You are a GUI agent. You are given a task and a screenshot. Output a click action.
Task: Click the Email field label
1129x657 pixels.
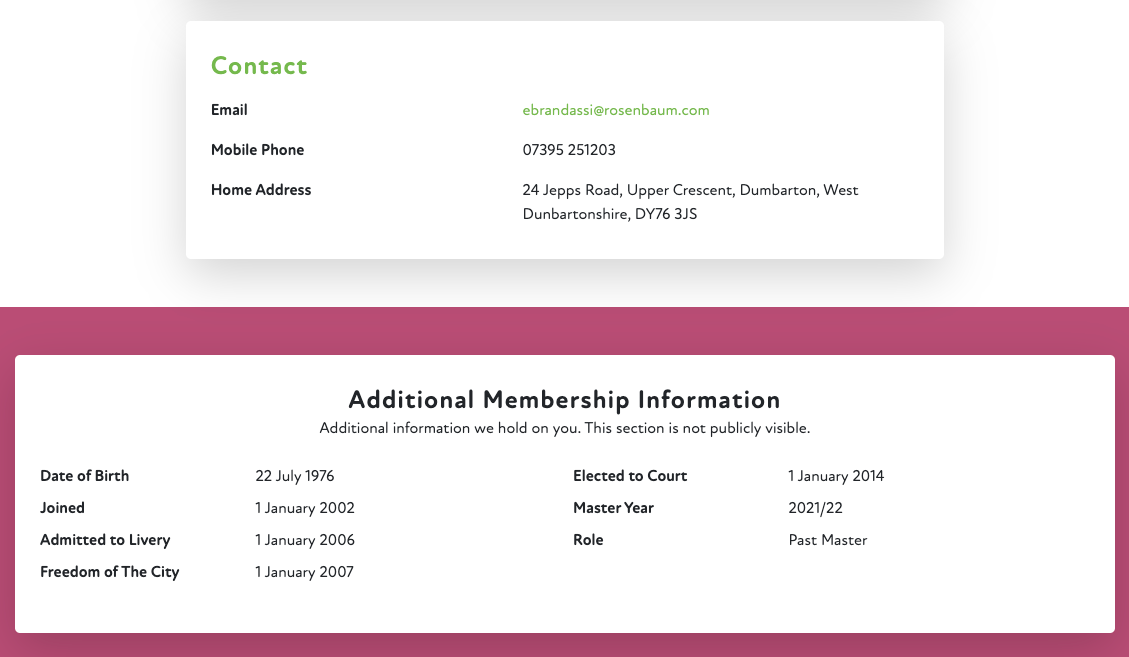pos(229,110)
